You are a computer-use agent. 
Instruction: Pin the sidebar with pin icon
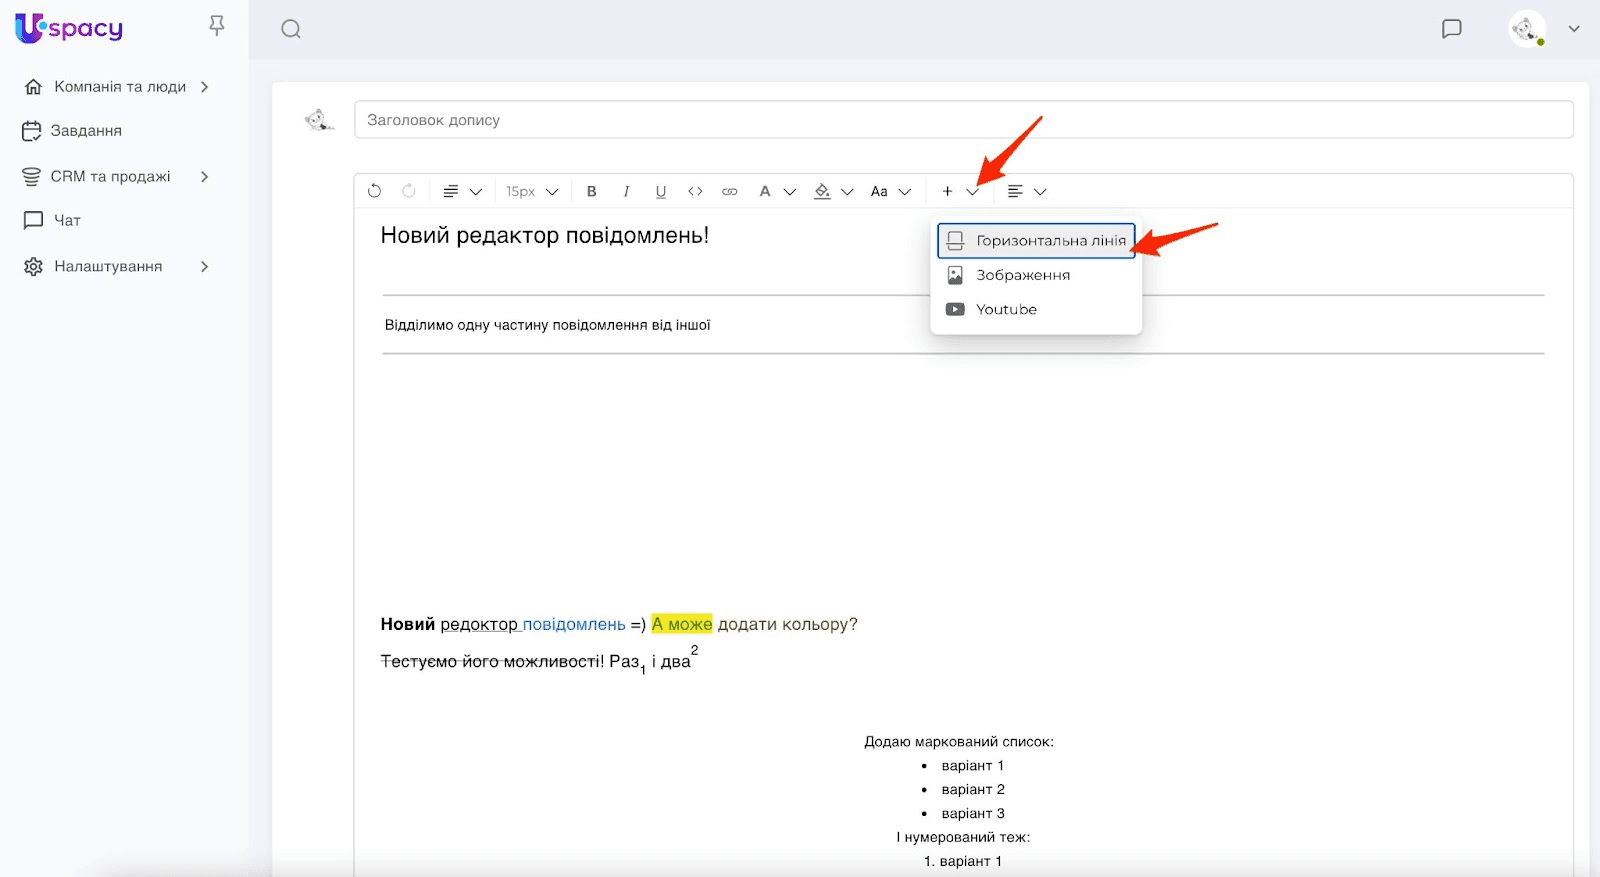(x=217, y=26)
